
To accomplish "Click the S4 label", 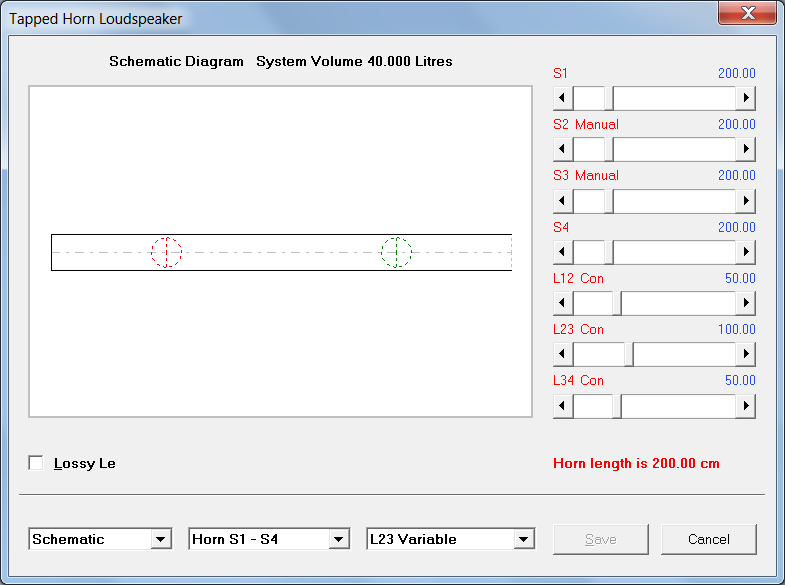I will pyautogui.click(x=561, y=227).
